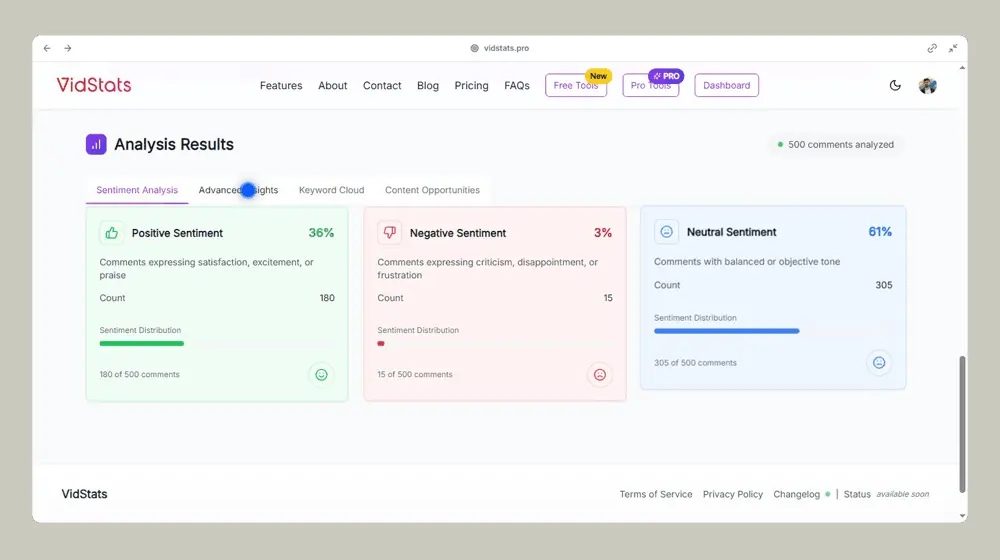
Task: Click the red frowning face icon
Action: (x=599, y=375)
